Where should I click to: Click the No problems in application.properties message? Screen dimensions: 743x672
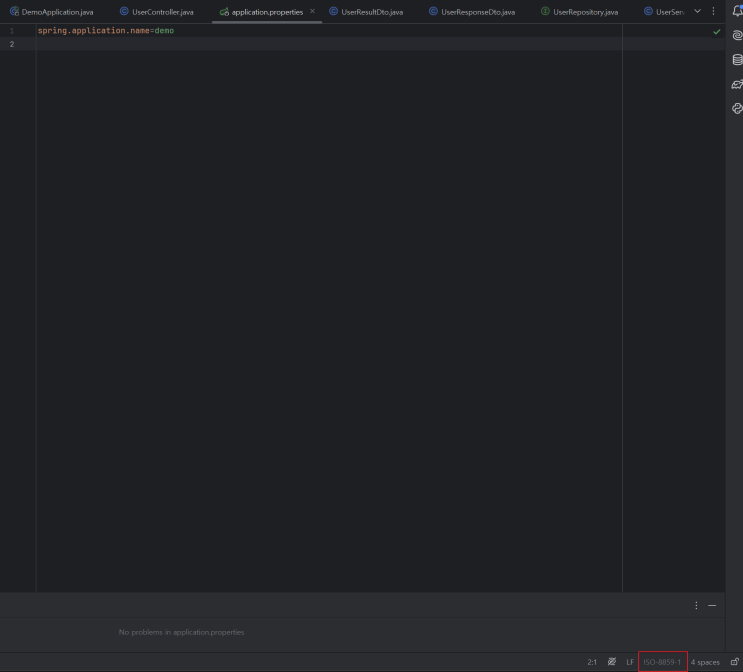click(181, 632)
